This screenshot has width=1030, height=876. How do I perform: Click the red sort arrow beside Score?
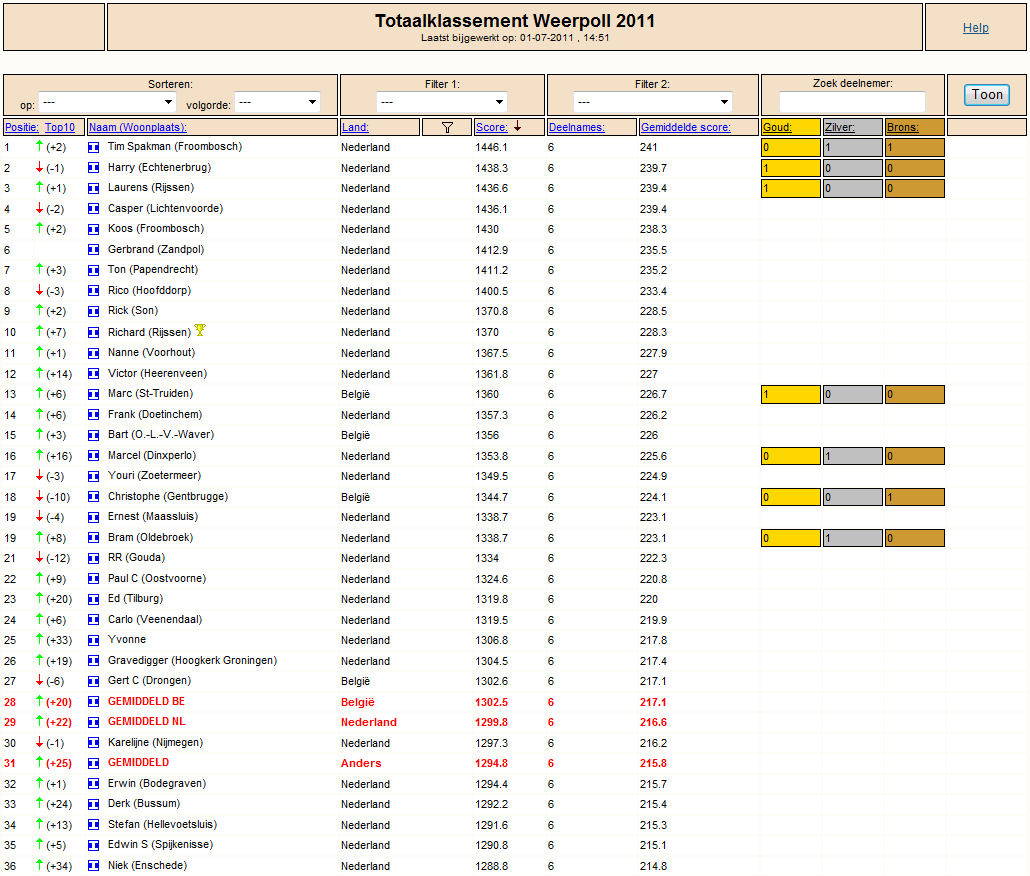coord(517,126)
